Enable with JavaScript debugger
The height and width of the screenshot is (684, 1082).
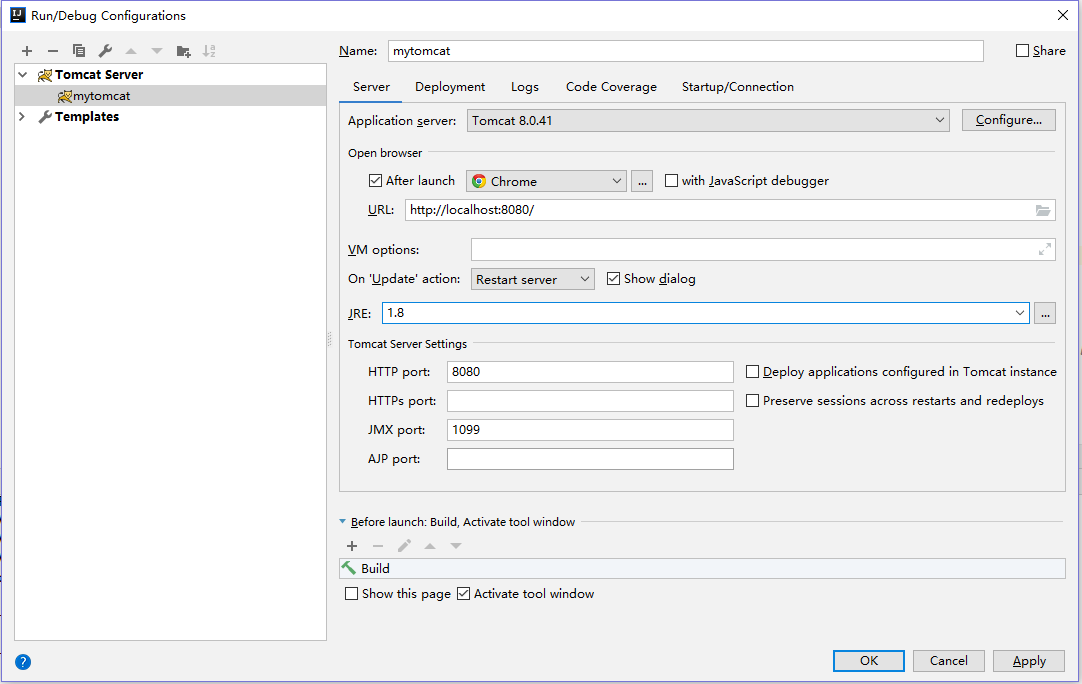671,181
